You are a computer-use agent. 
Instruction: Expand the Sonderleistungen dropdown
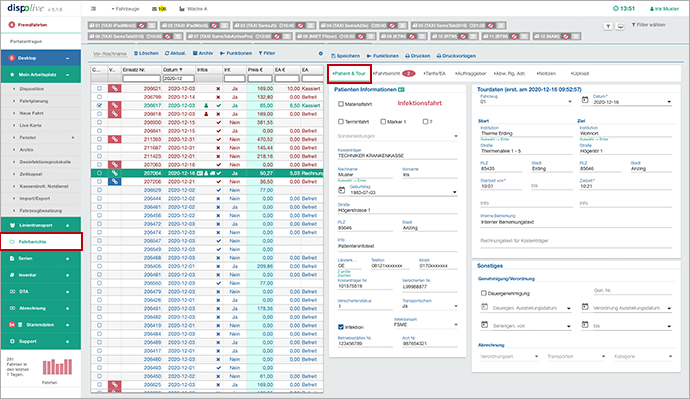click(x=397, y=136)
